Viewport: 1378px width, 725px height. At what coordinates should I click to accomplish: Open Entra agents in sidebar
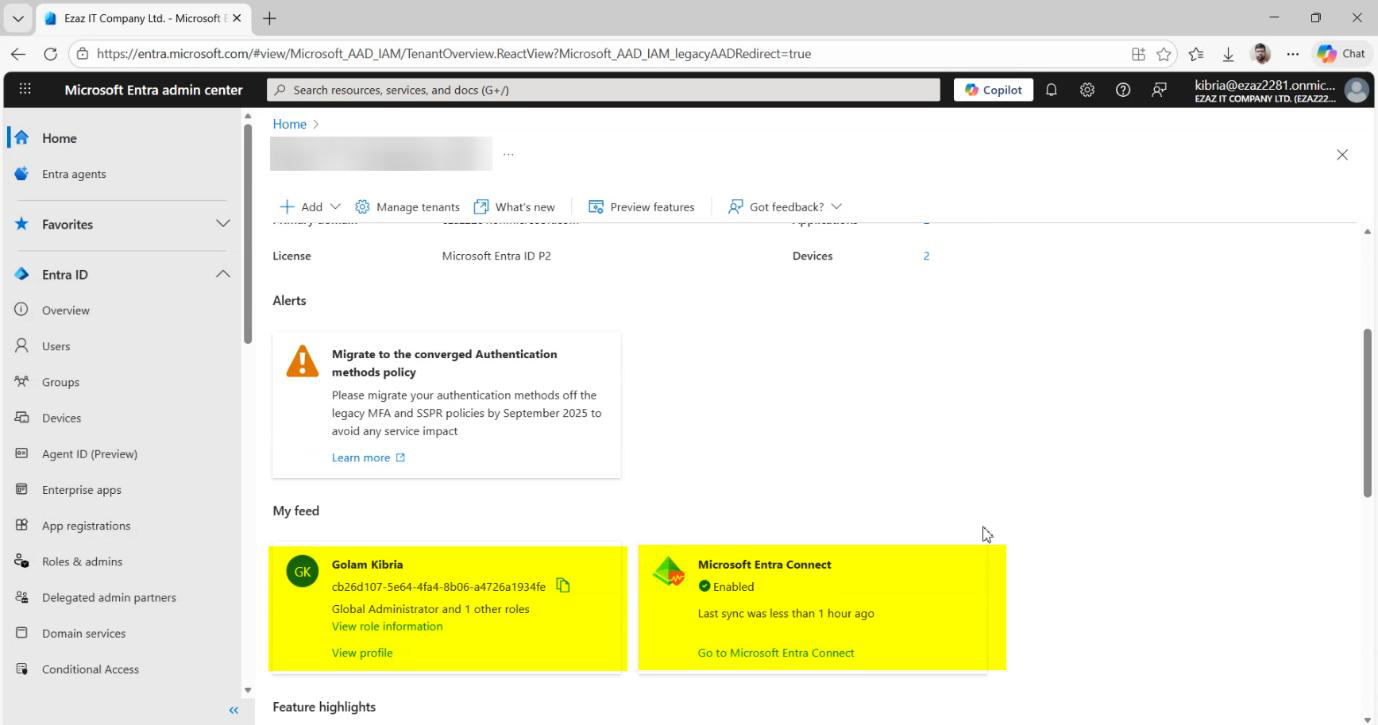tap(73, 174)
